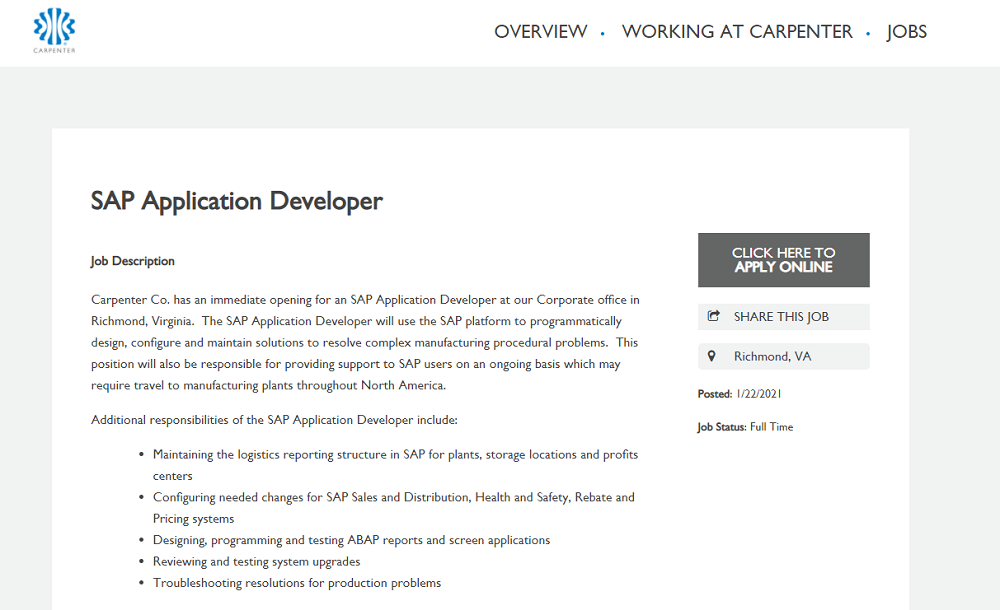The image size is (1000, 610).
Task: Click the Designing, programming and testing ABAP bullet
Action: (x=351, y=540)
